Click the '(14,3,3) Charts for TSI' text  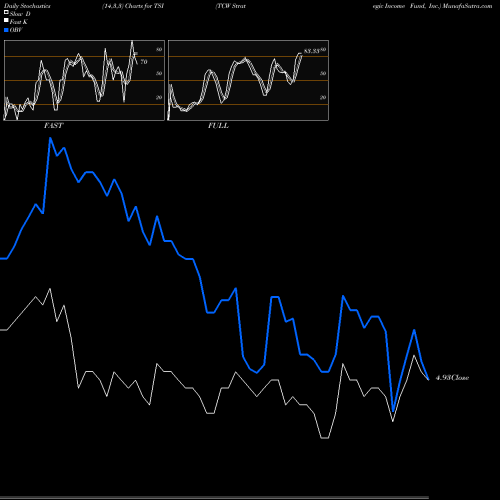pos(133,6)
